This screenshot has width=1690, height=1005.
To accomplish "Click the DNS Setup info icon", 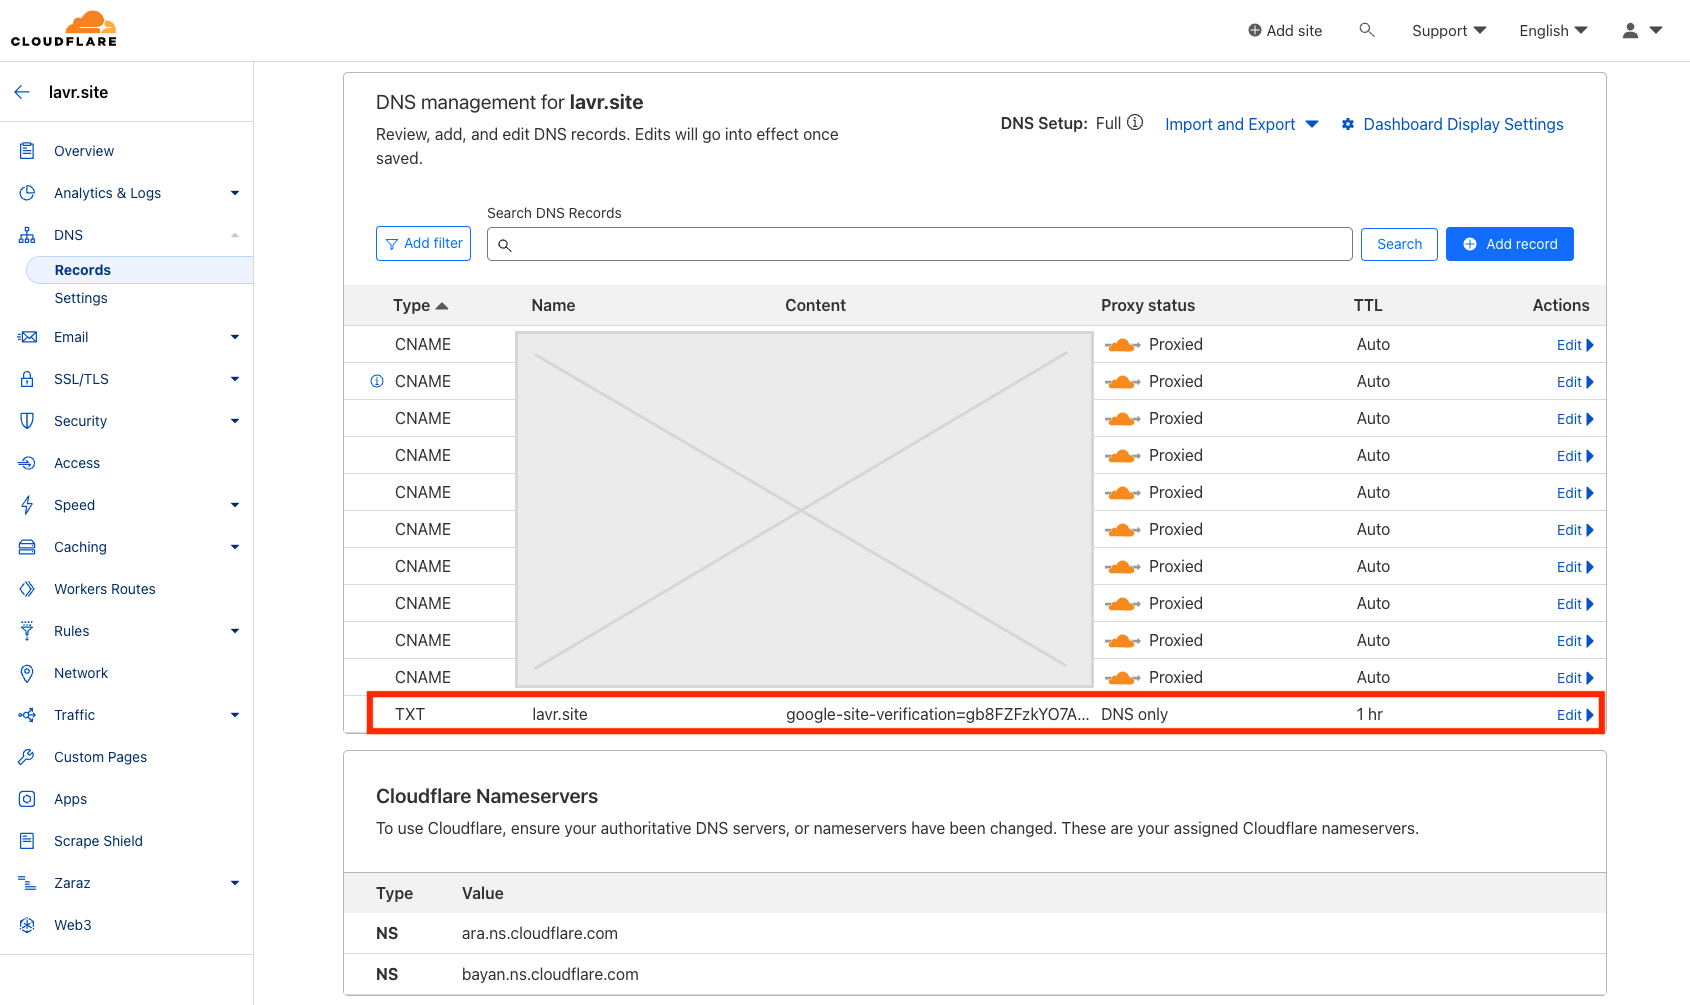I will click(x=1135, y=122).
